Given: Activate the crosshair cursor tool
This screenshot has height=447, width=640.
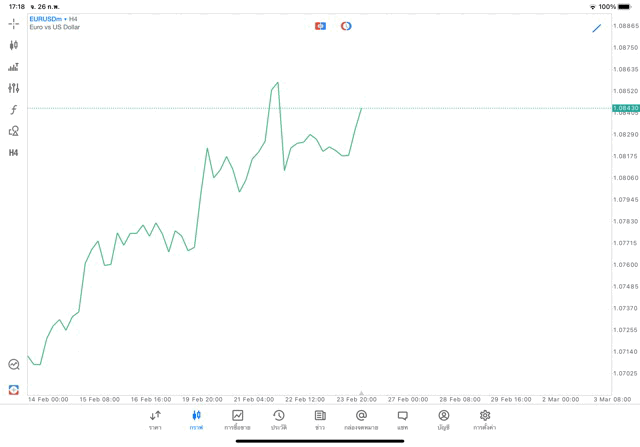Looking at the screenshot, I should click(13, 23).
